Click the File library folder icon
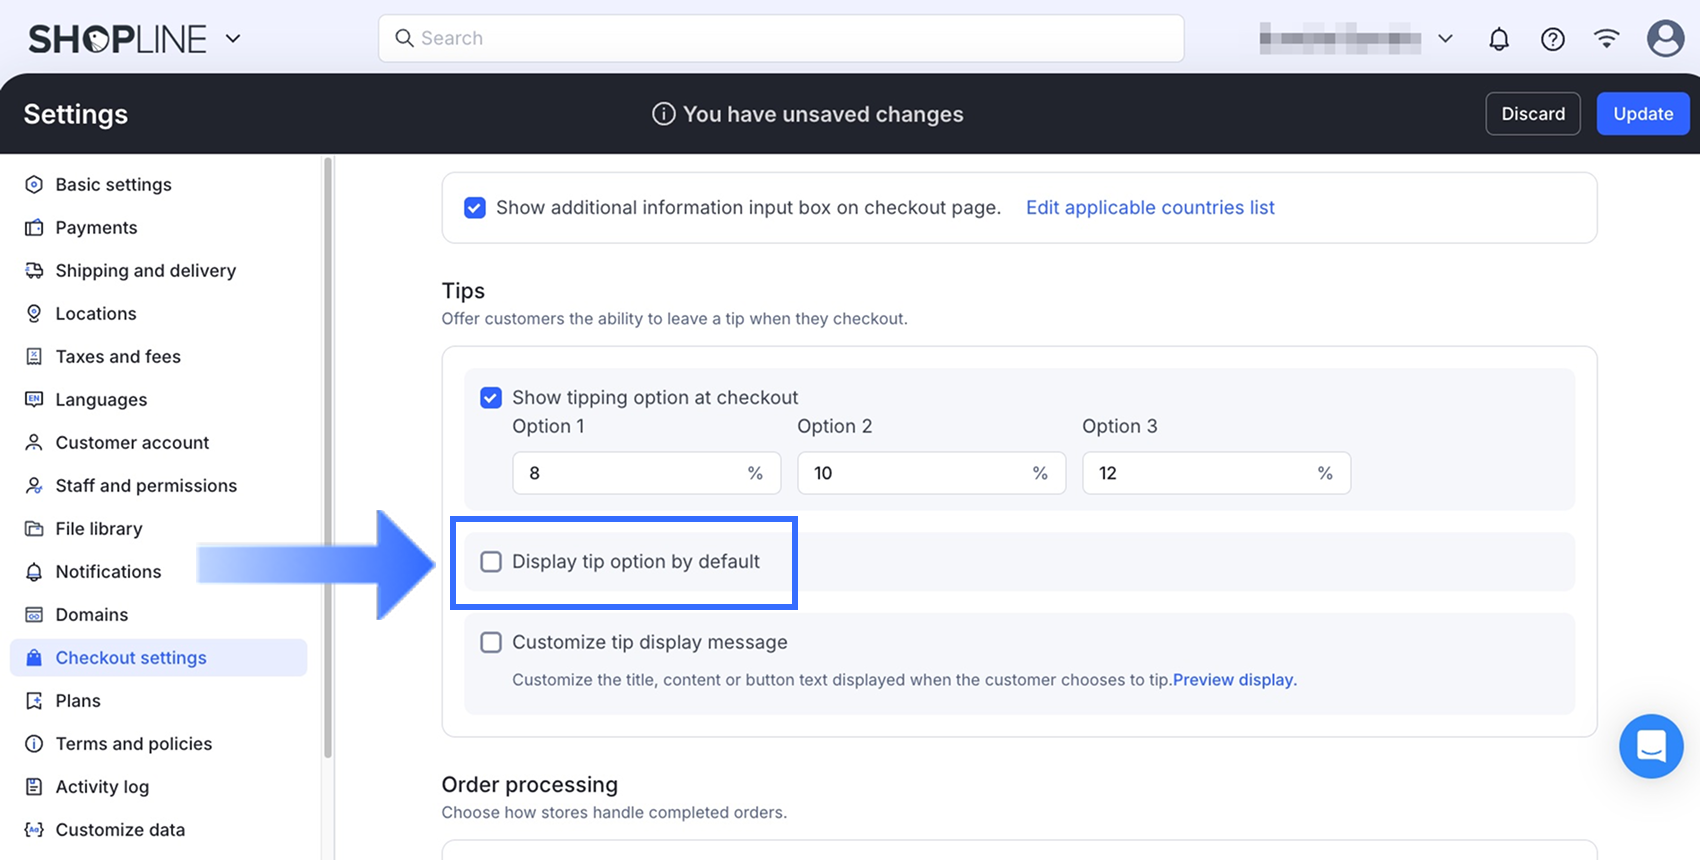This screenshot has width=1700, height=860. (x=34, y=529)
